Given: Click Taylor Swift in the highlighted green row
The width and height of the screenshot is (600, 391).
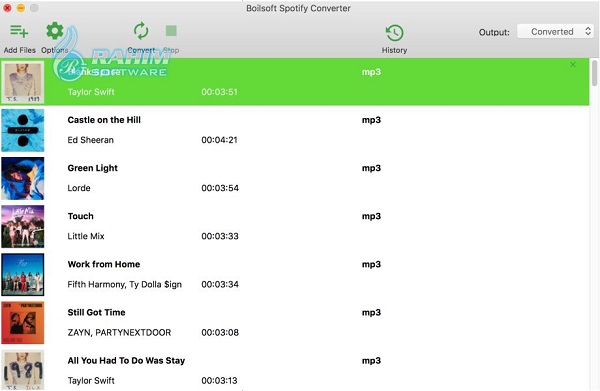Looking at the screenshot, I should click(91, 92).
